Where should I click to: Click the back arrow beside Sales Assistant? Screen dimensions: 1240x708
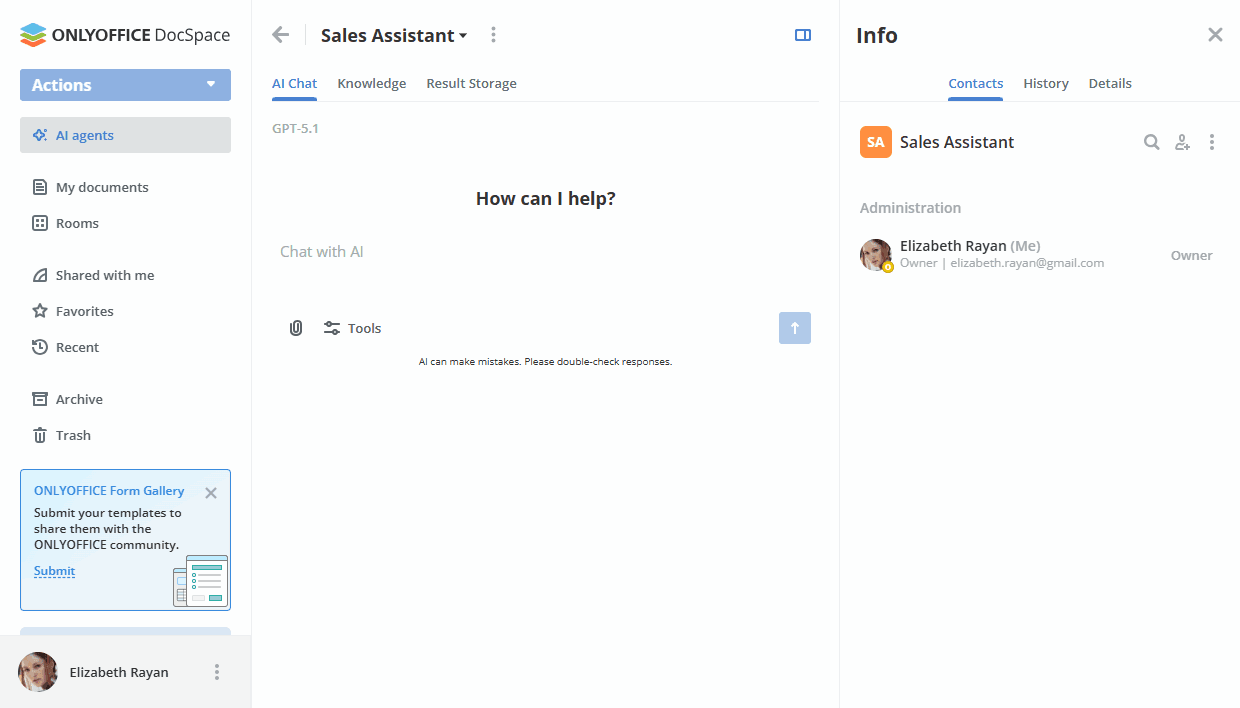click(x=281, y=35)
